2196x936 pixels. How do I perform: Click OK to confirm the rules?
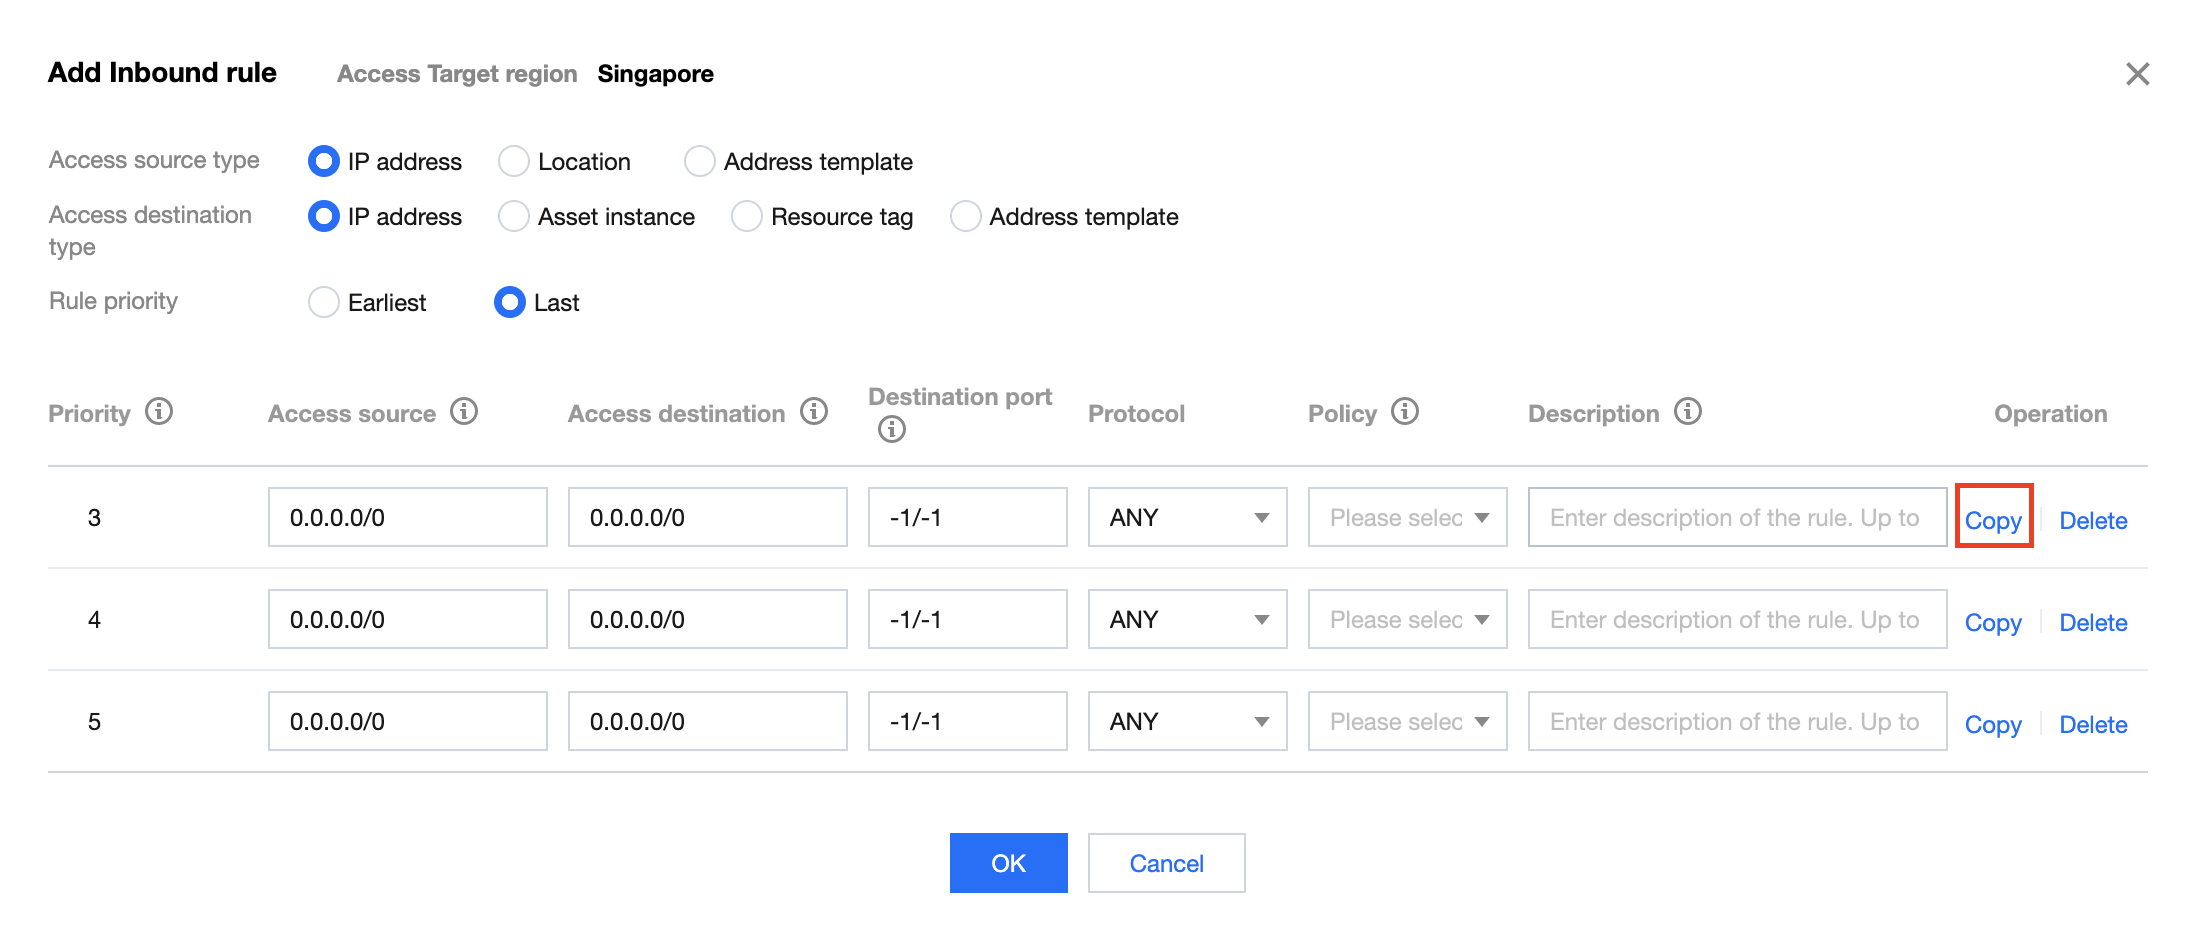tap(1008, 863)
